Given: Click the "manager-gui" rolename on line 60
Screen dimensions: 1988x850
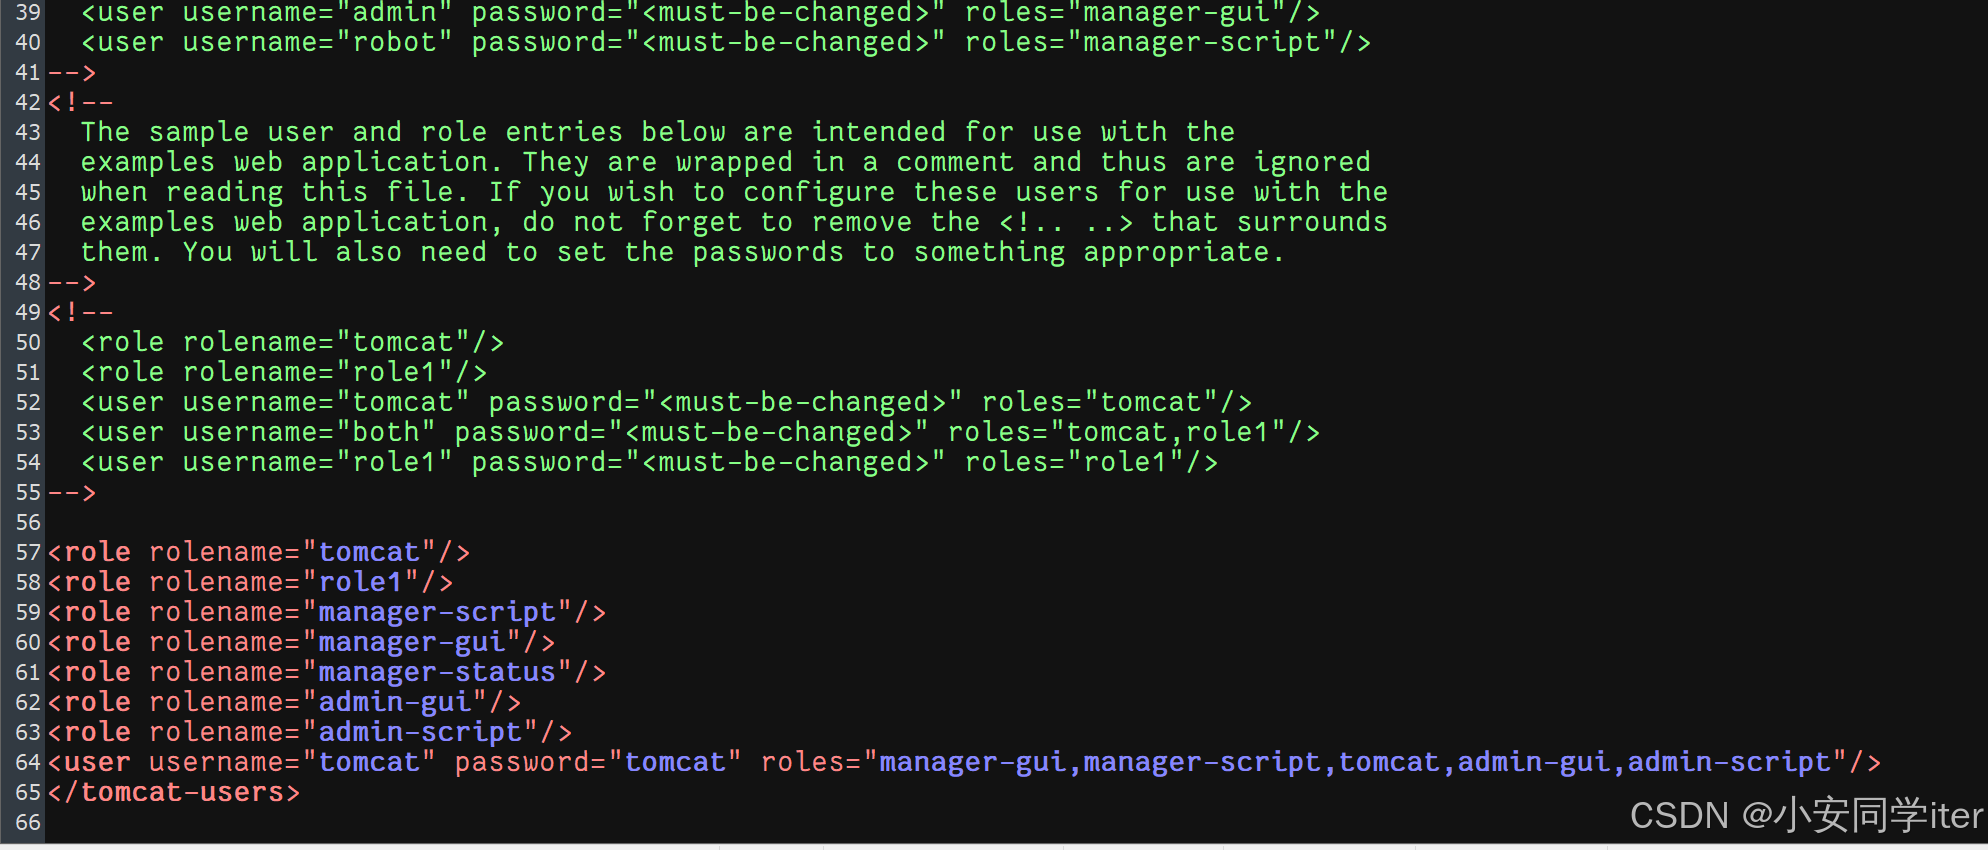Looking at the screenshot, I should [x=412, y=643].
